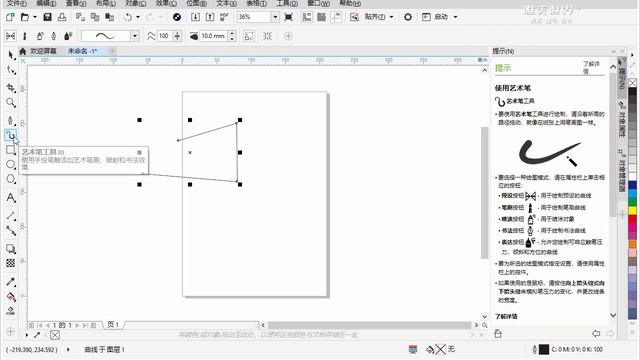Save the document with floppy icon
Image resolution: width=640 pixels, height=360 pixels.
pyautogui.click(x=47, y=17)
